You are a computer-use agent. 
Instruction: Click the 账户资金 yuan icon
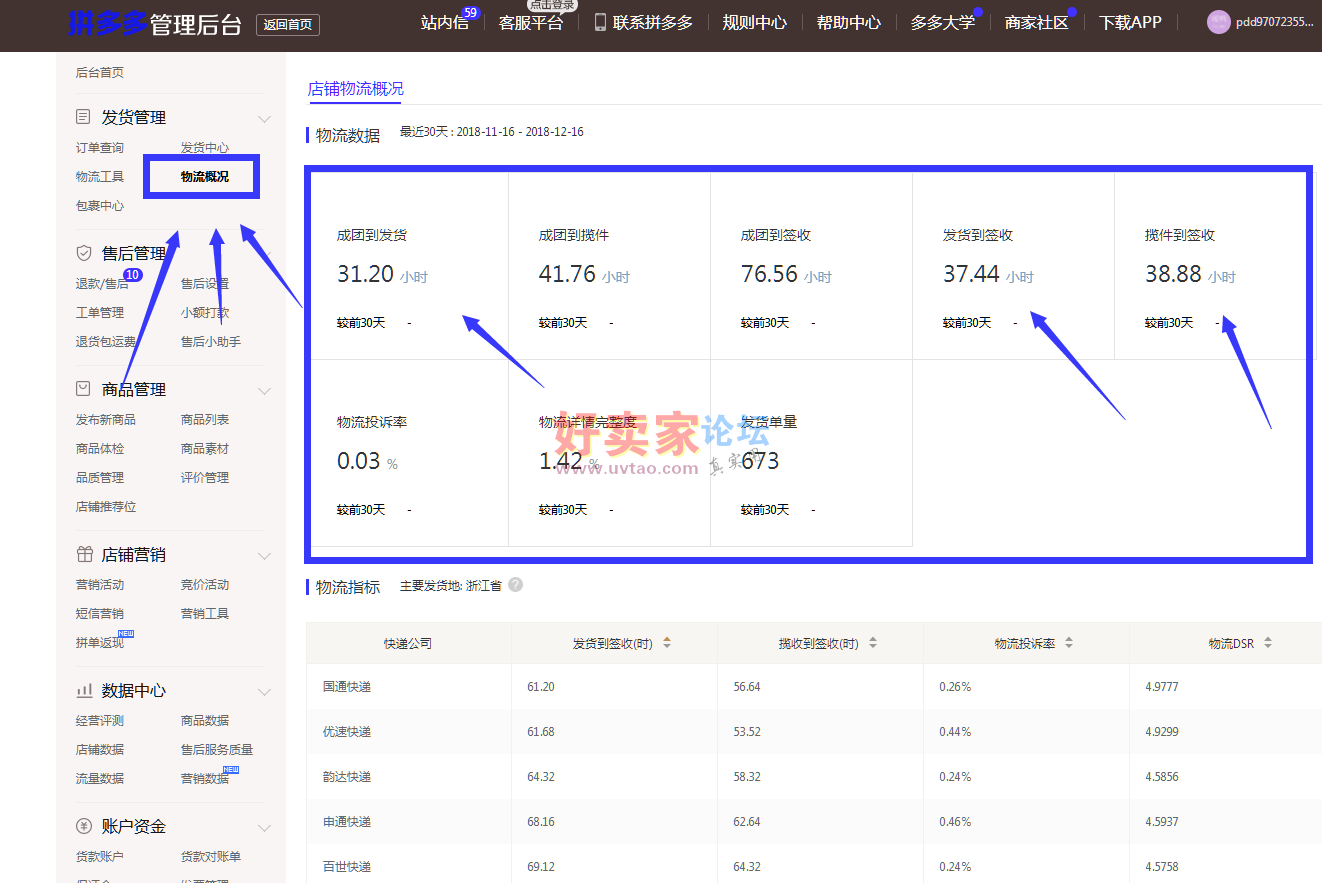click(84, 827)
